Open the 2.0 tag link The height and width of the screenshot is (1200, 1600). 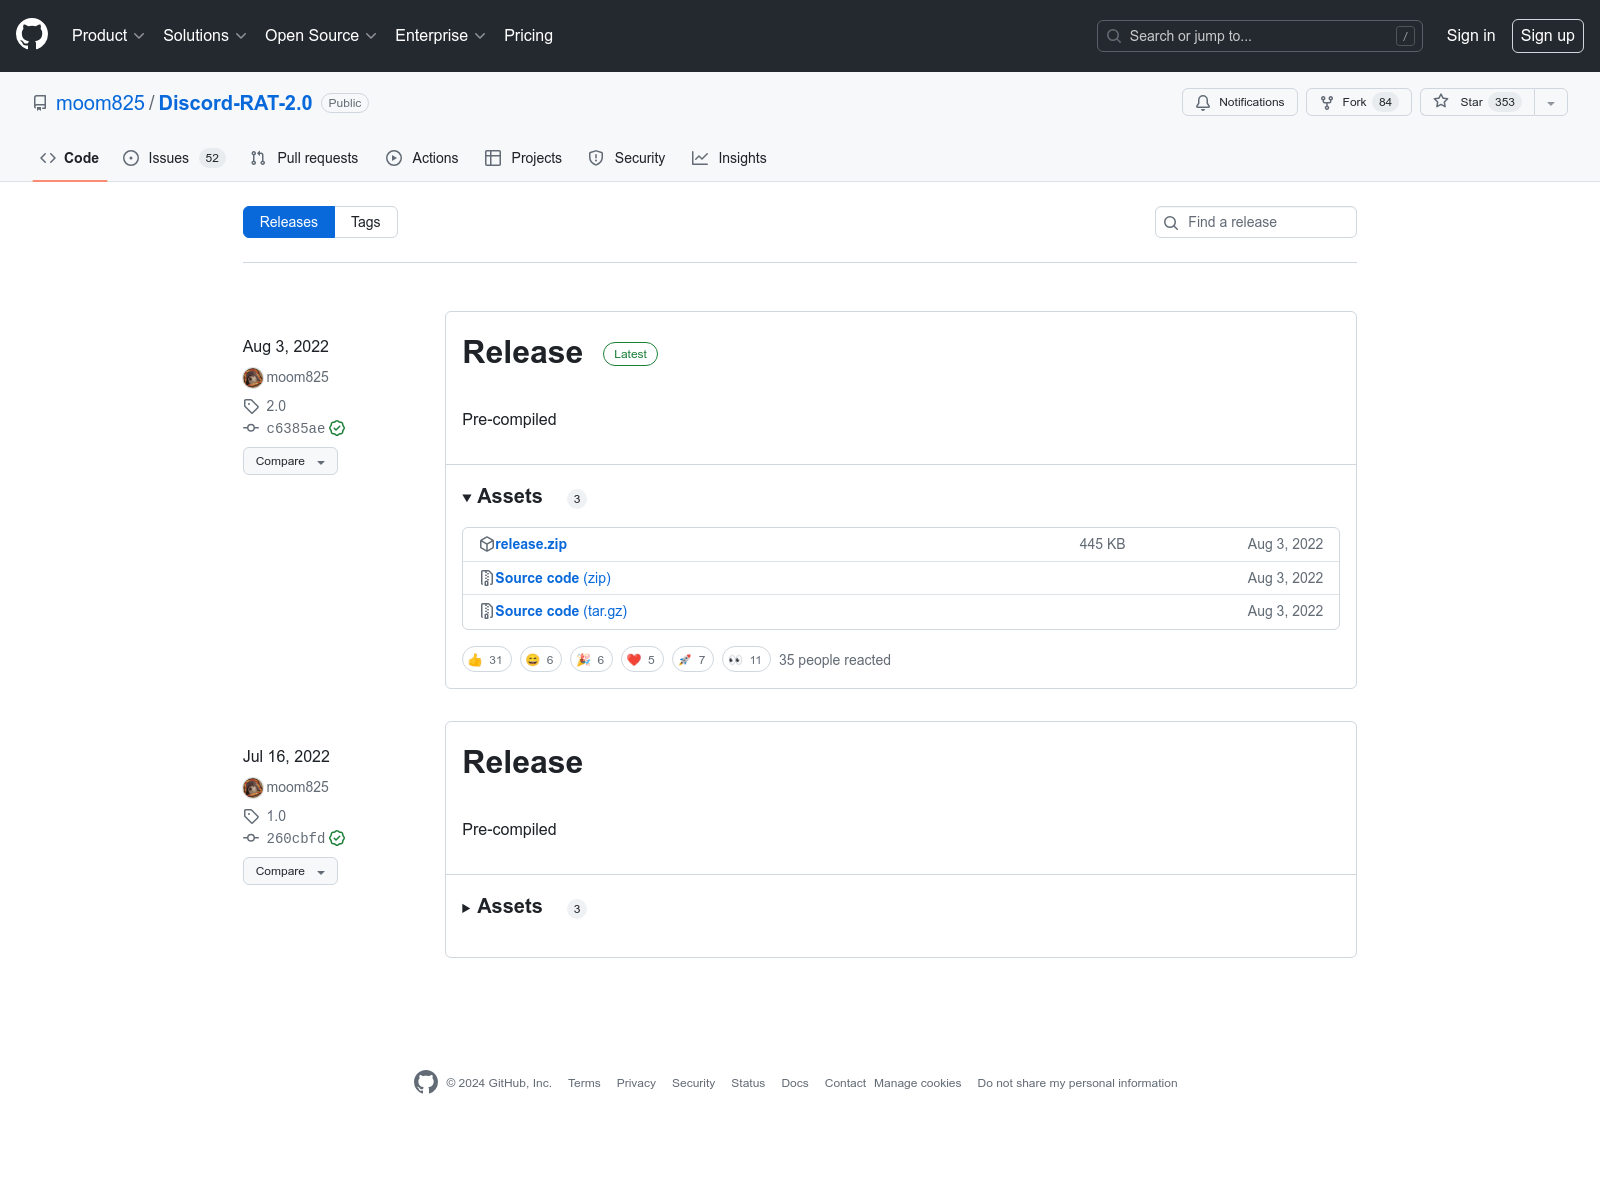276,406
